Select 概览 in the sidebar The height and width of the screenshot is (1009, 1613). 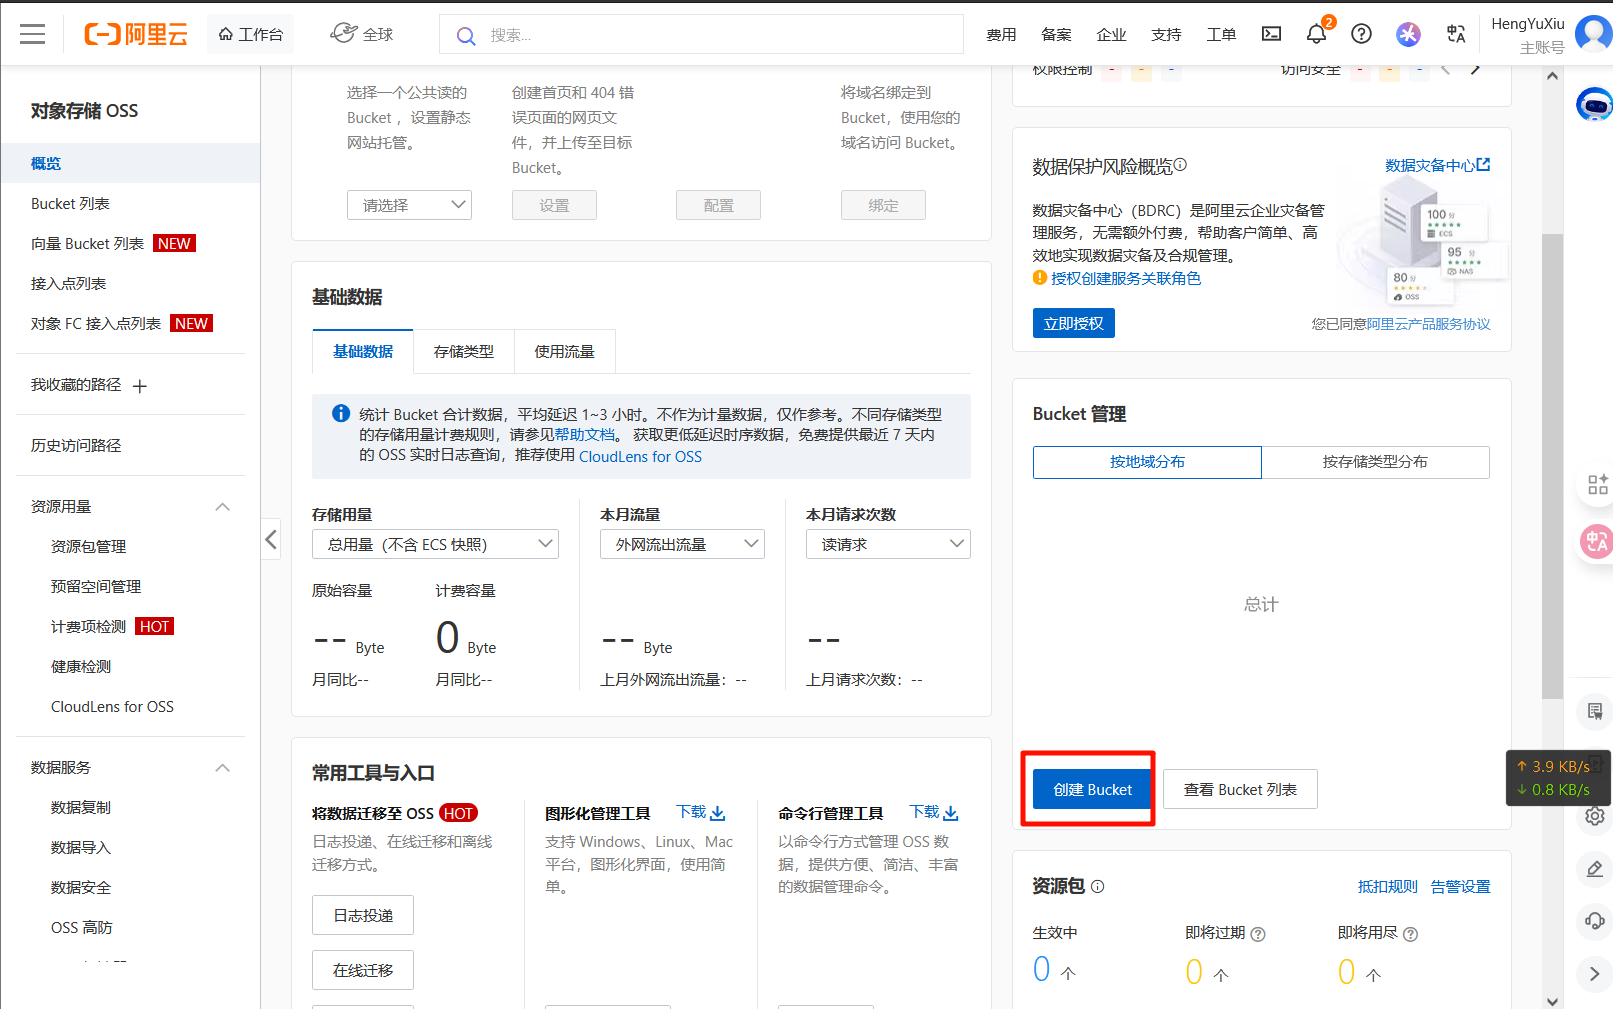(130, 163)
